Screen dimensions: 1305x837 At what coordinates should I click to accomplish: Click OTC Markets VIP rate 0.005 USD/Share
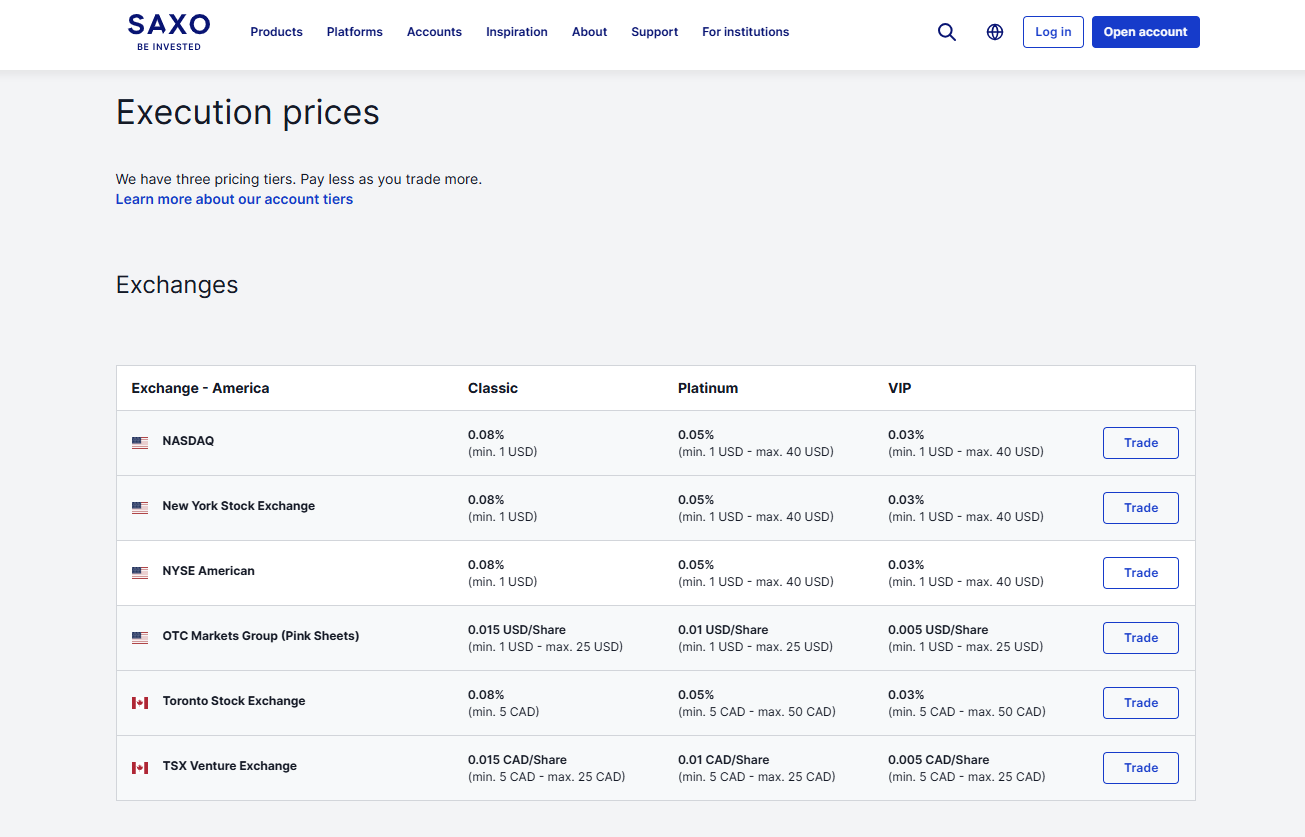(x=938, y=630)
